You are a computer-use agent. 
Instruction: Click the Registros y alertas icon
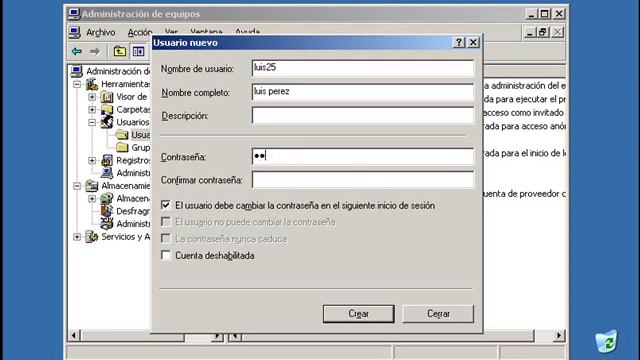click(107, 160)
